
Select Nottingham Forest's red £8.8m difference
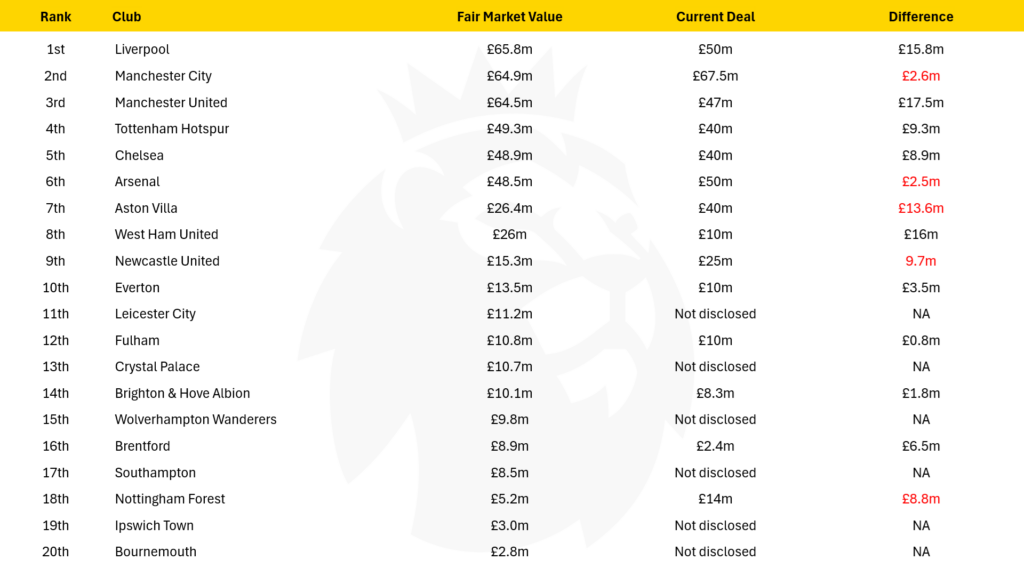coord(921,499)
